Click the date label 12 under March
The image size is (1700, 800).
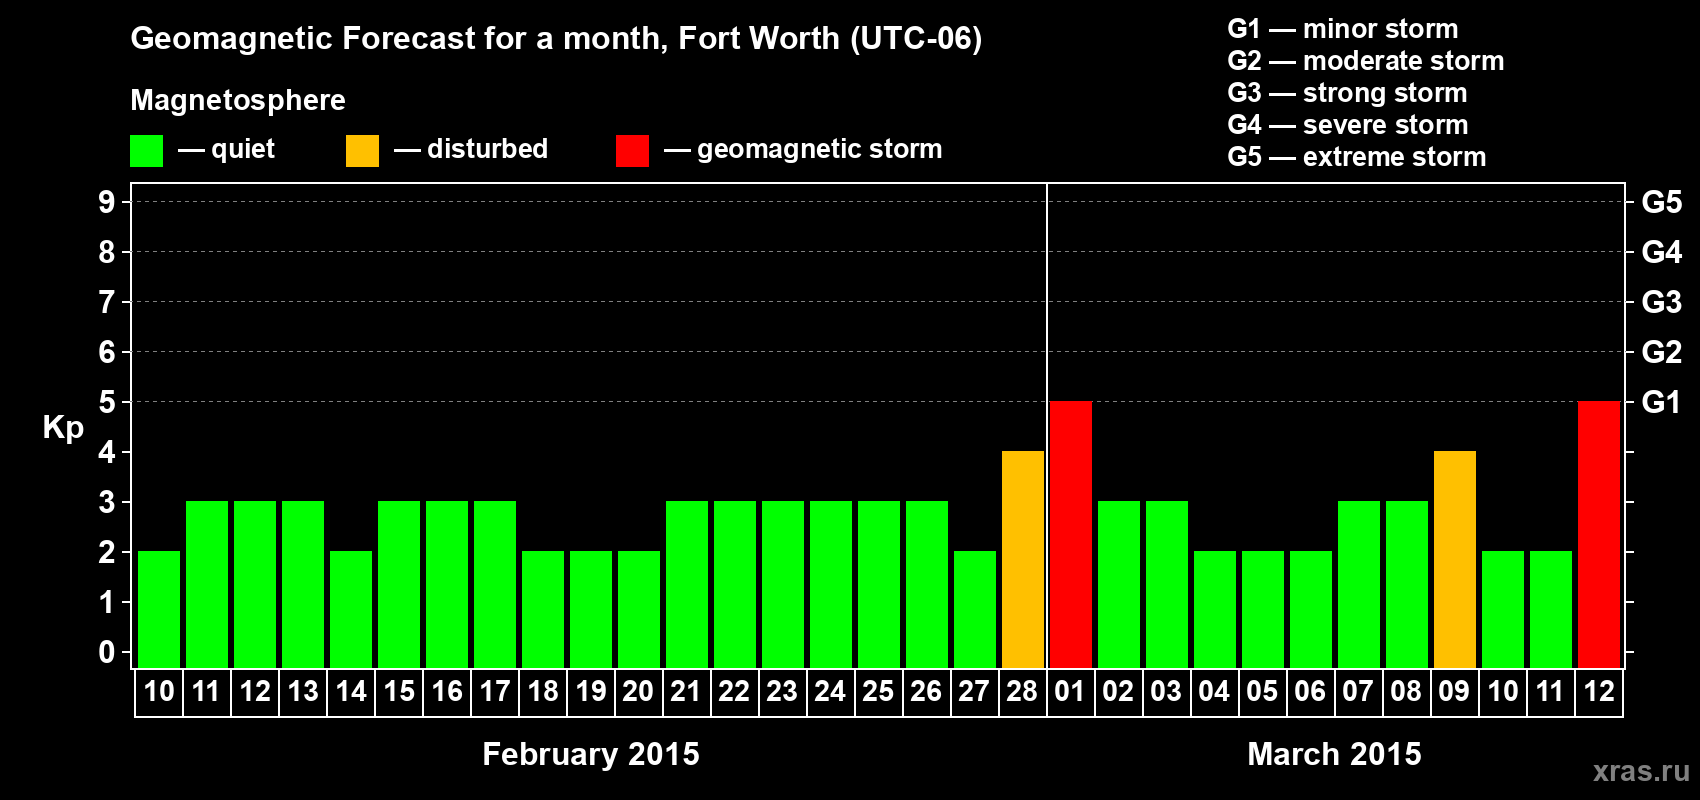pyautogui.click(x=1598, y=692)
